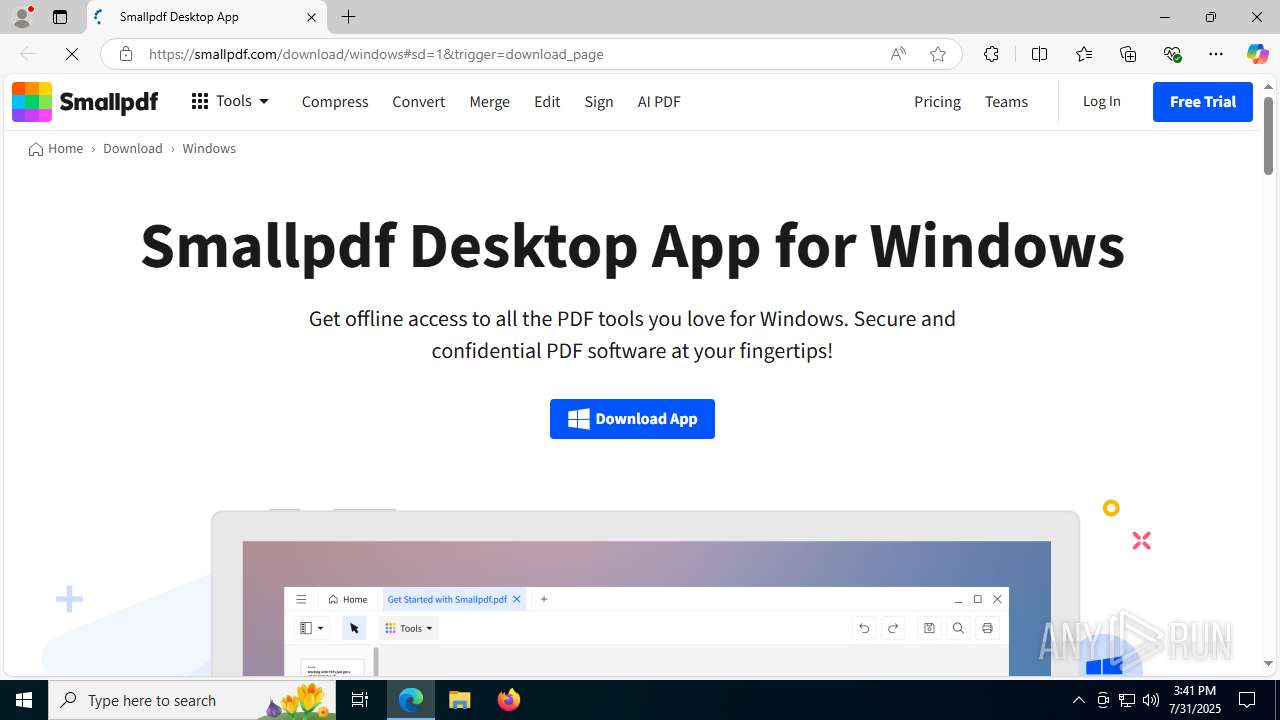The width and height of the screenshot is (1280, 720).
Task: Open the Teams page link
Action: (x=1006, y=101)
